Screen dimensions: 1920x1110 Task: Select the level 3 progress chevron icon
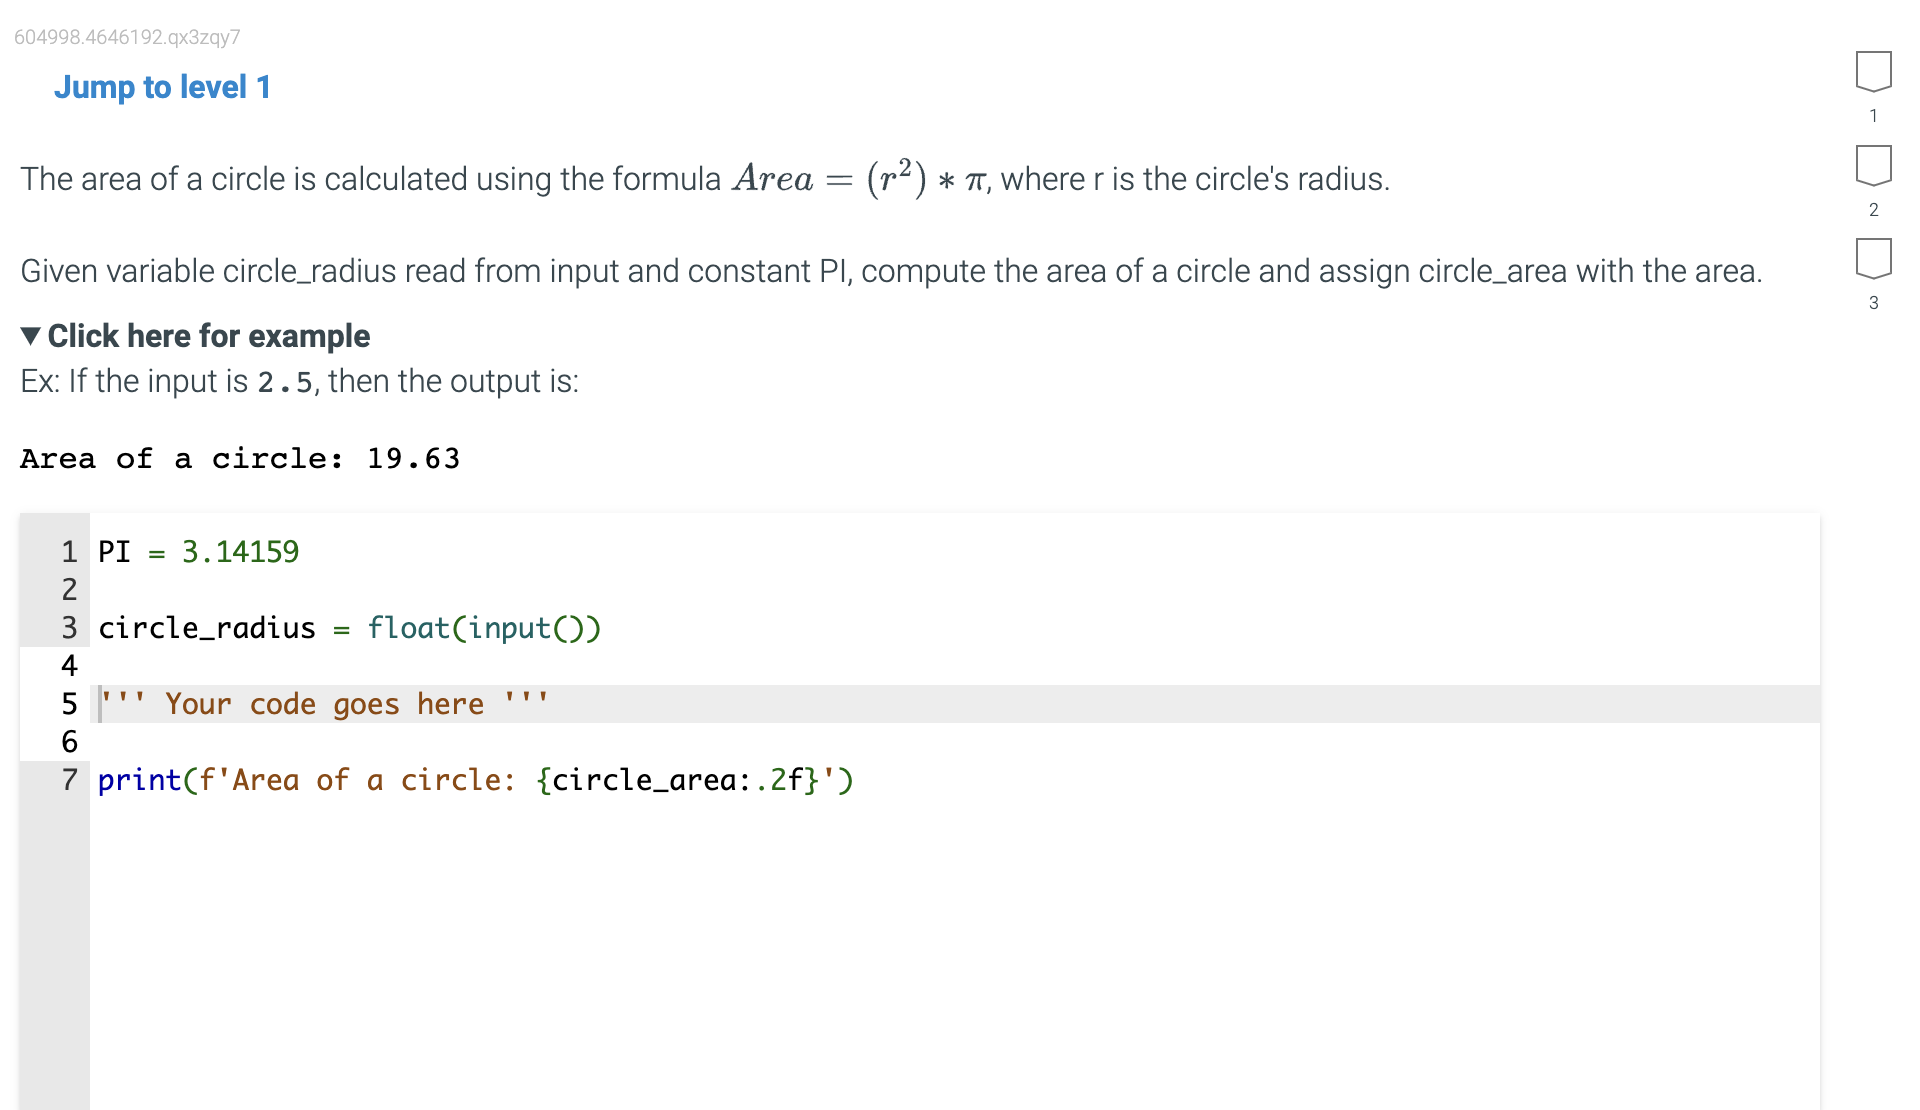(x=1874, y=258)
